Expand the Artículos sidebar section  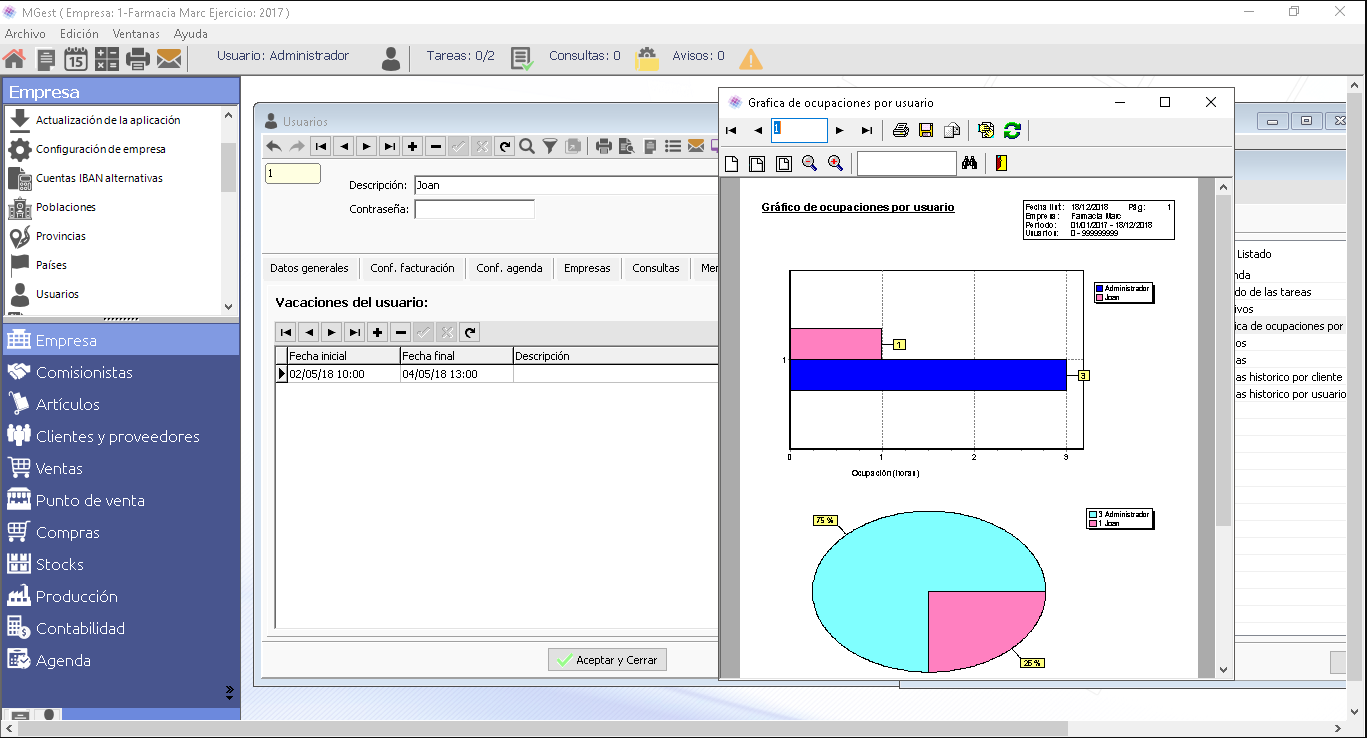tap(120, 404)
